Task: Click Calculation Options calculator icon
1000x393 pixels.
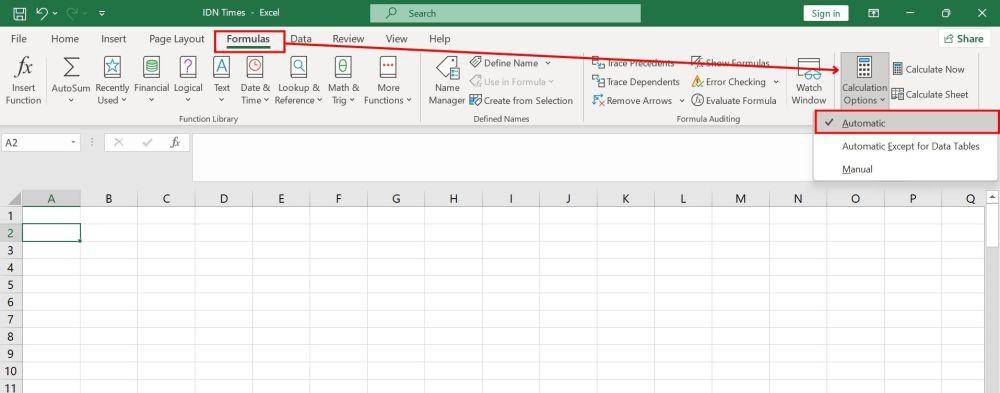Action: [x=864, y=68]
